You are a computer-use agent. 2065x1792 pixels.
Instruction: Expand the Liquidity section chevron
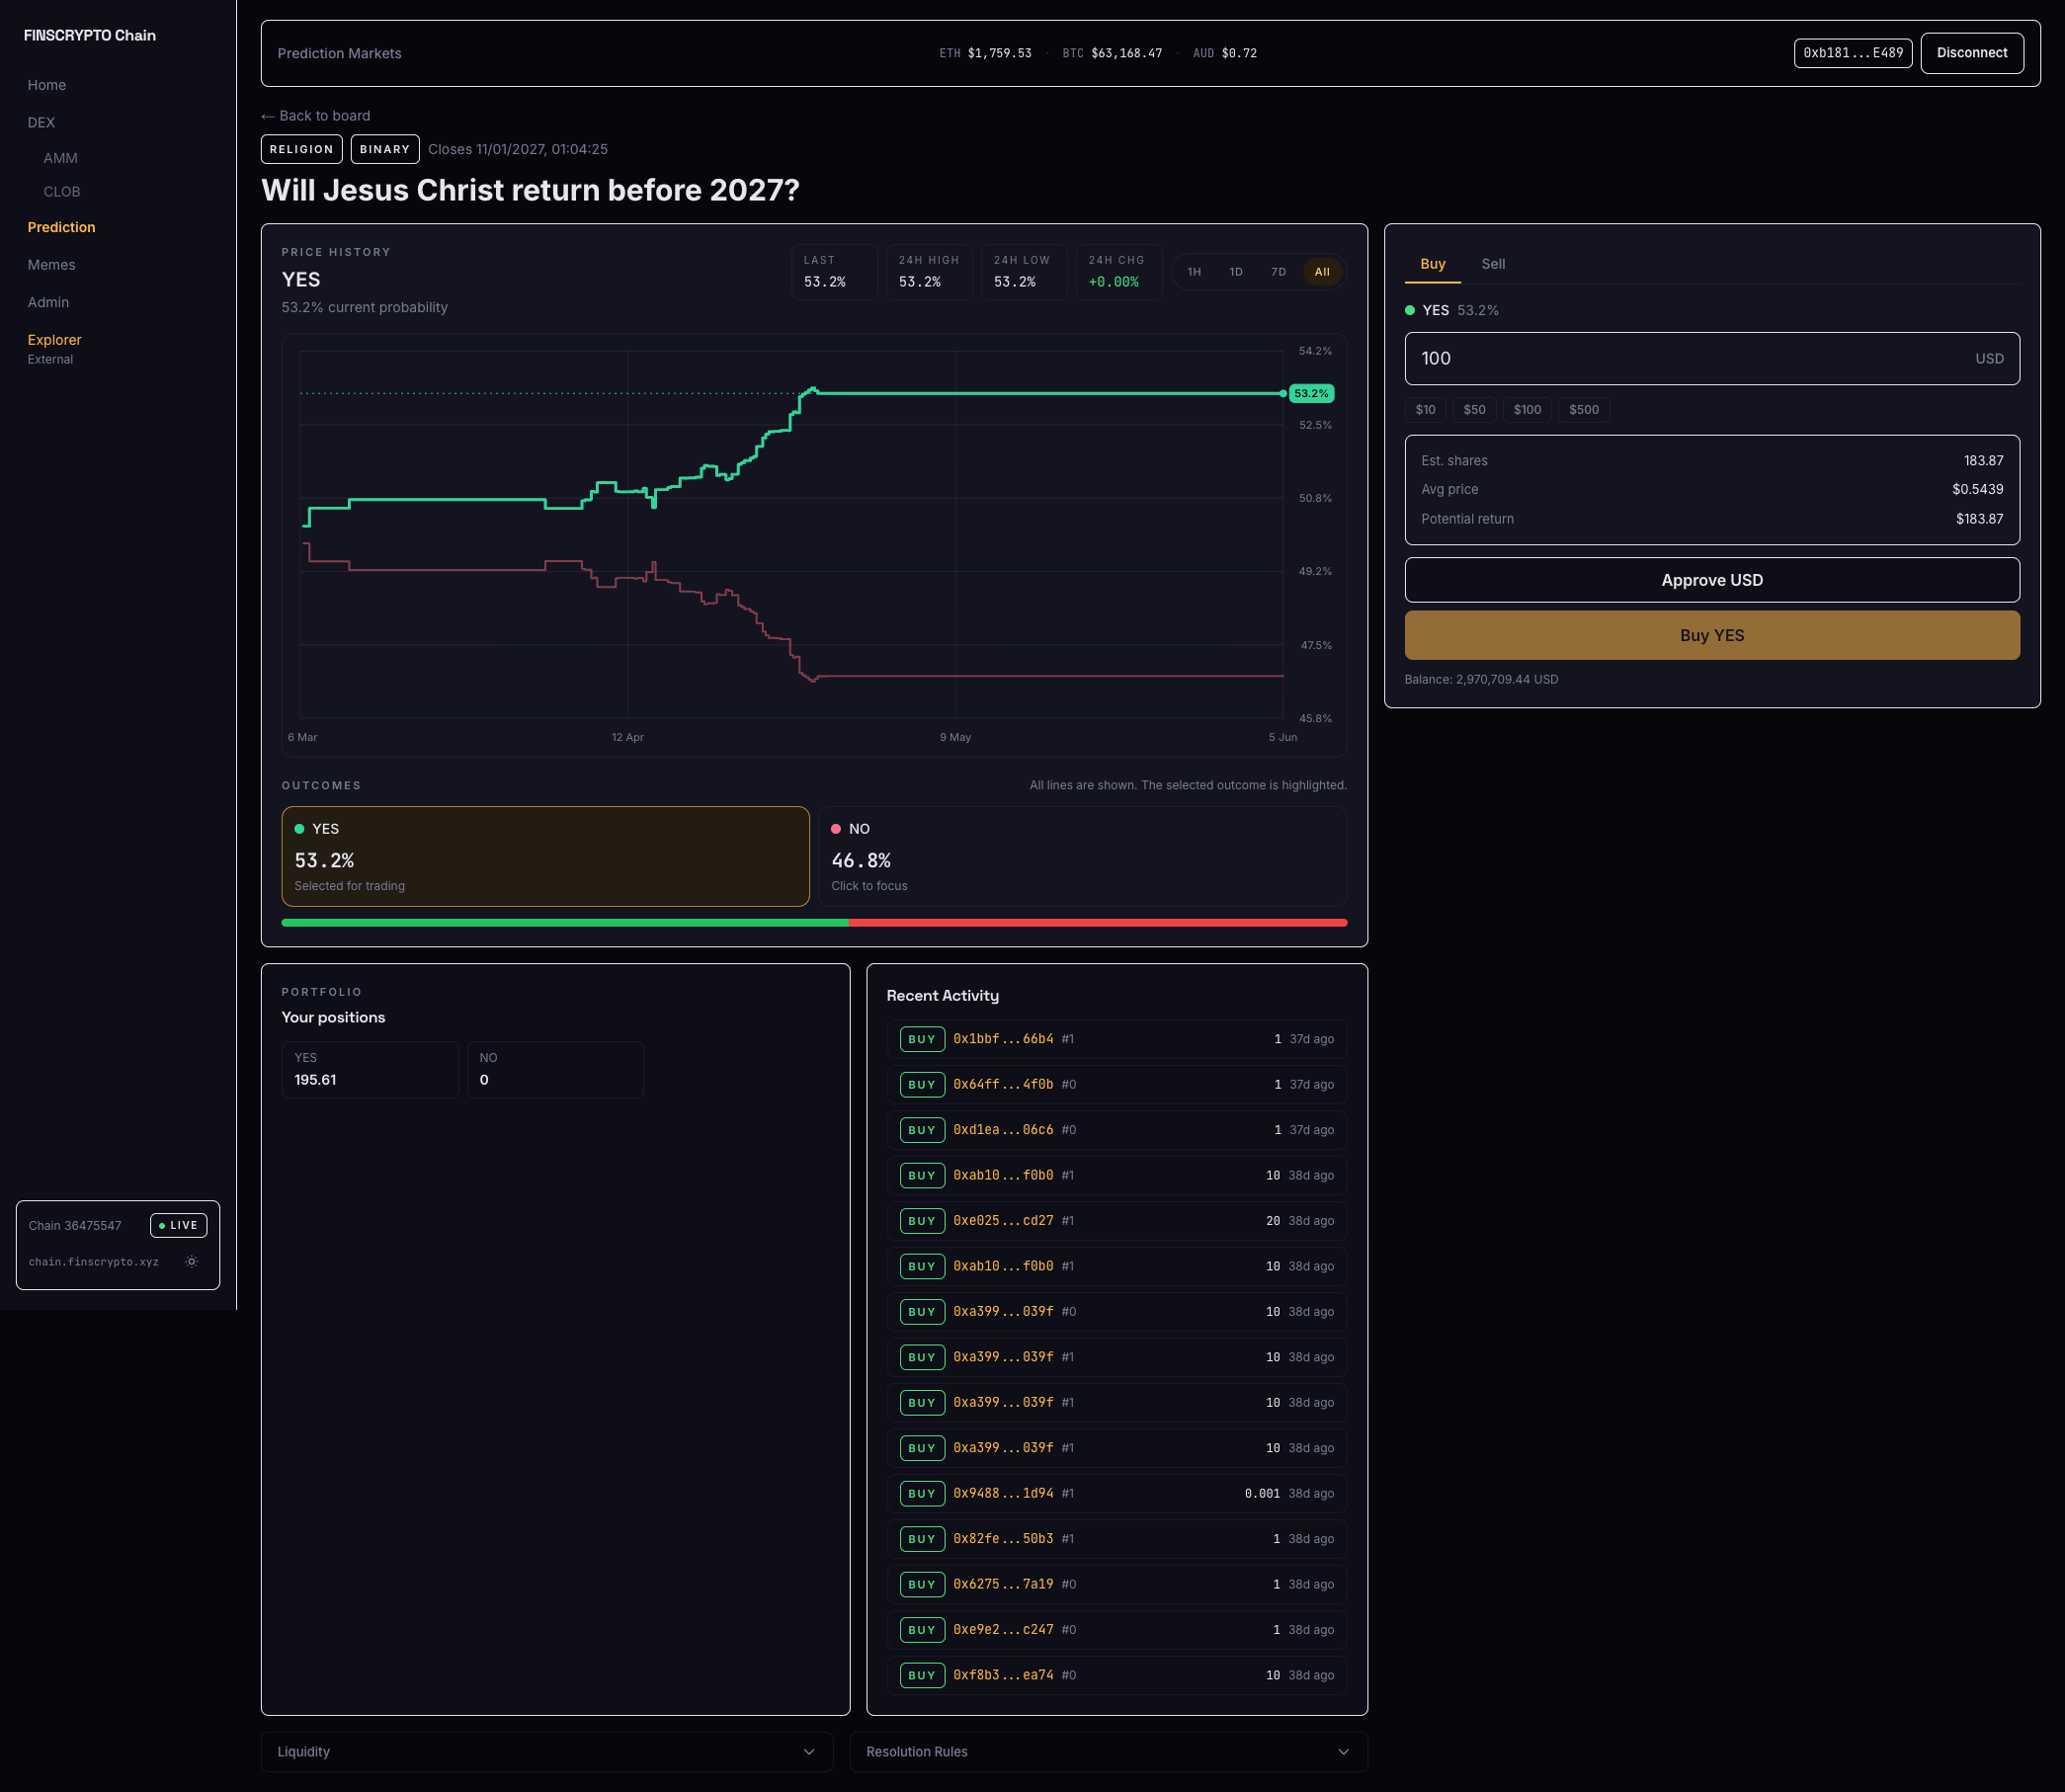click(809, 1752)
